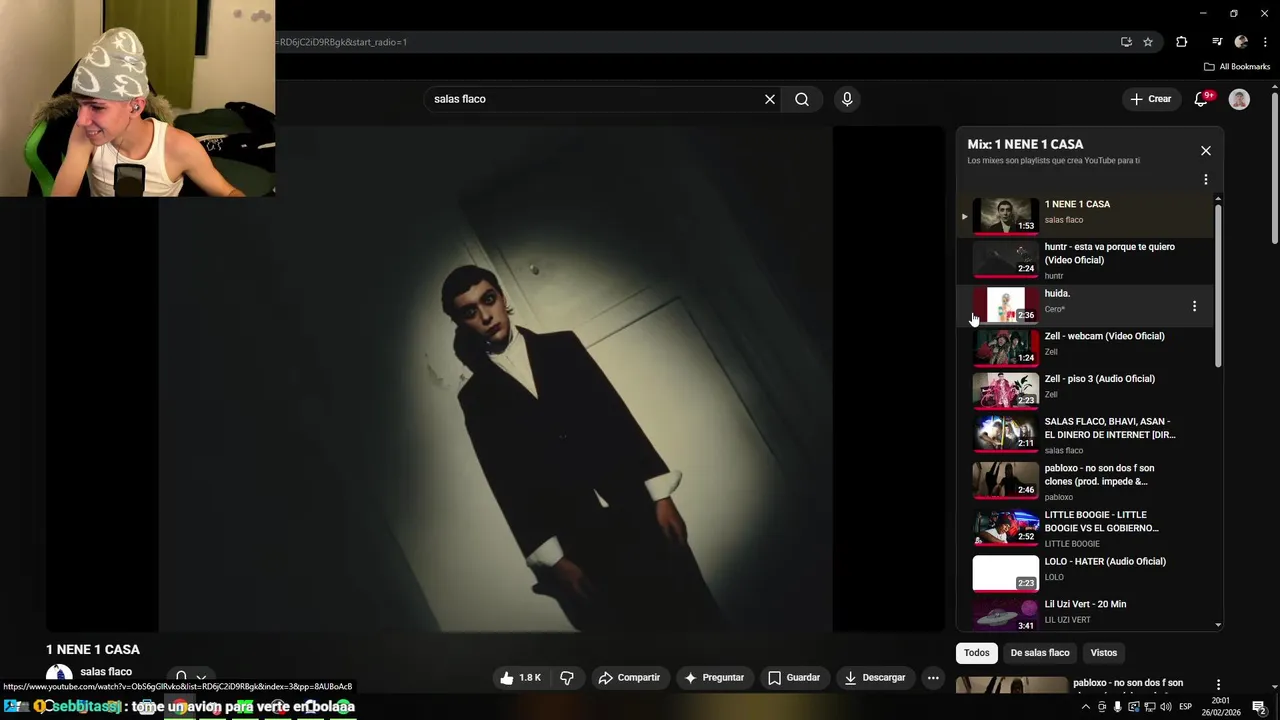The height and width of the screenshot is (720, 1280).
Task: Click the magnifier search button
Action: [x=802, y=99]
